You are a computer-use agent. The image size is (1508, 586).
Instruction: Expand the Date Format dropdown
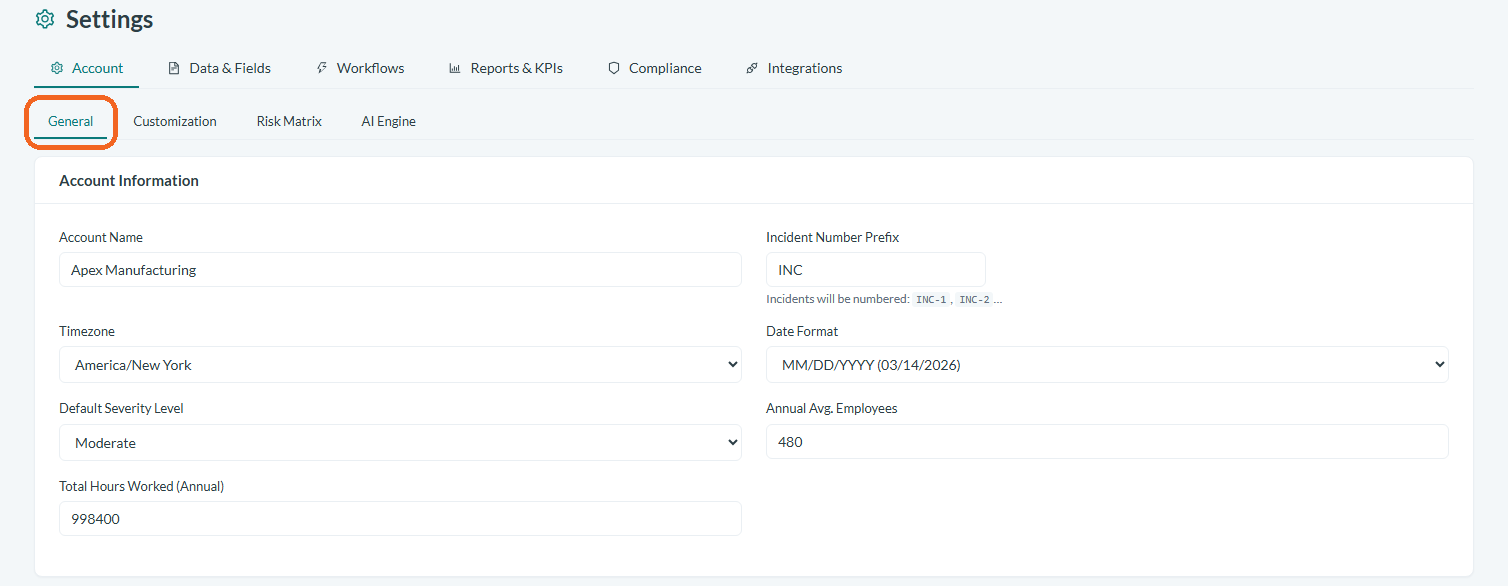(1107, 365)
